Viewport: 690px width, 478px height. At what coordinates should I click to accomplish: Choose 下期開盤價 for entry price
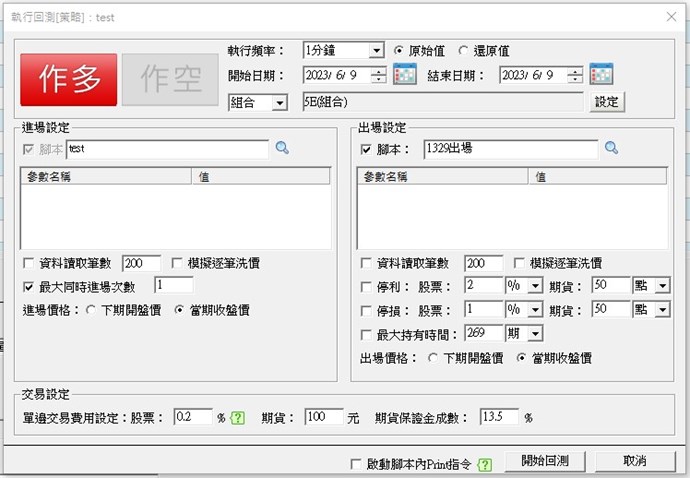91,310
